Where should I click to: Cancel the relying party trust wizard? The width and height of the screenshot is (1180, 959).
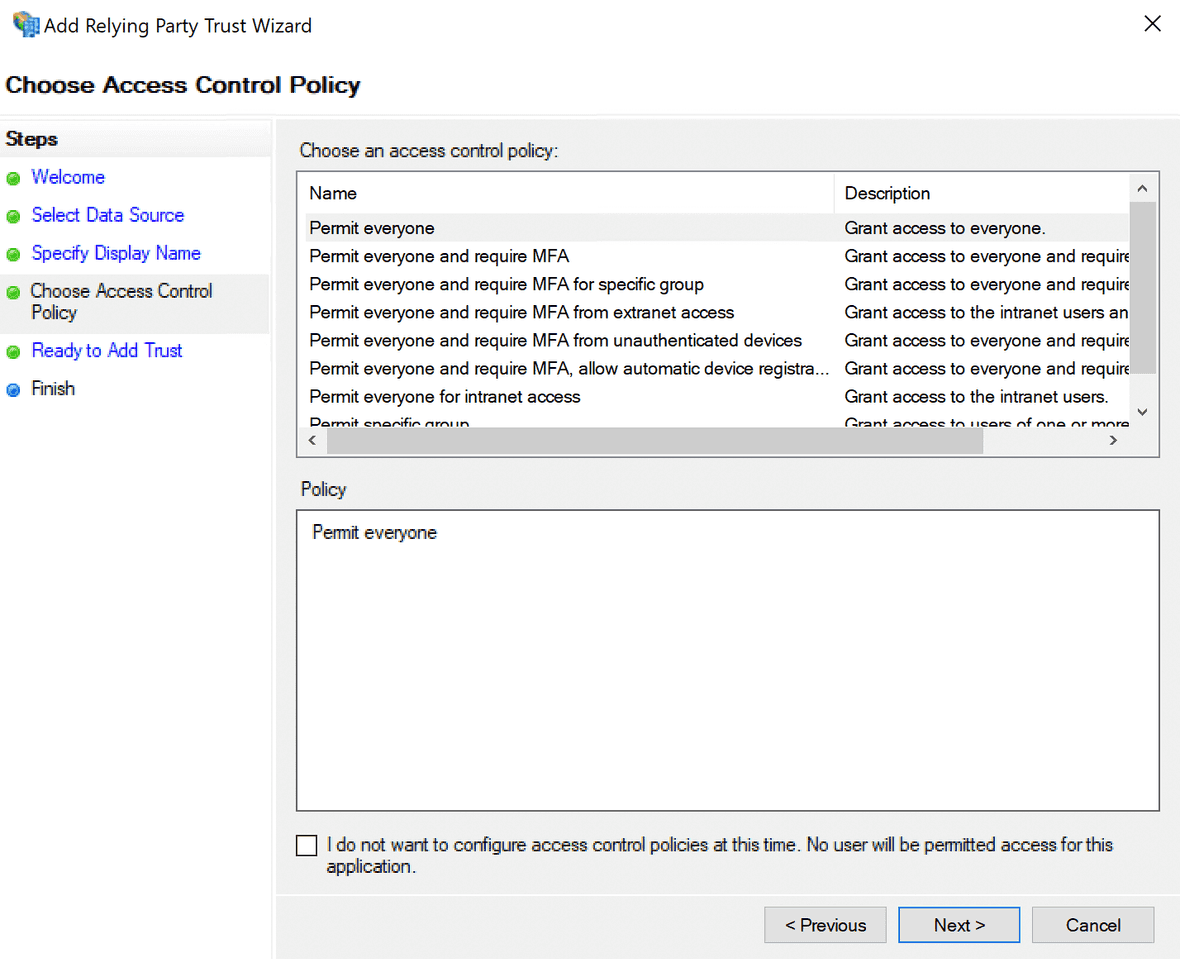[x=1093, y=925]
